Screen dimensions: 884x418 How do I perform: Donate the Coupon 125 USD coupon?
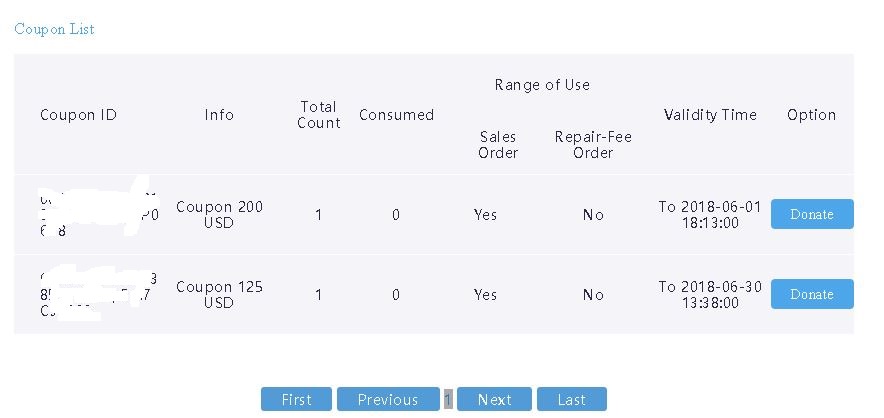[x=812, y=294]
